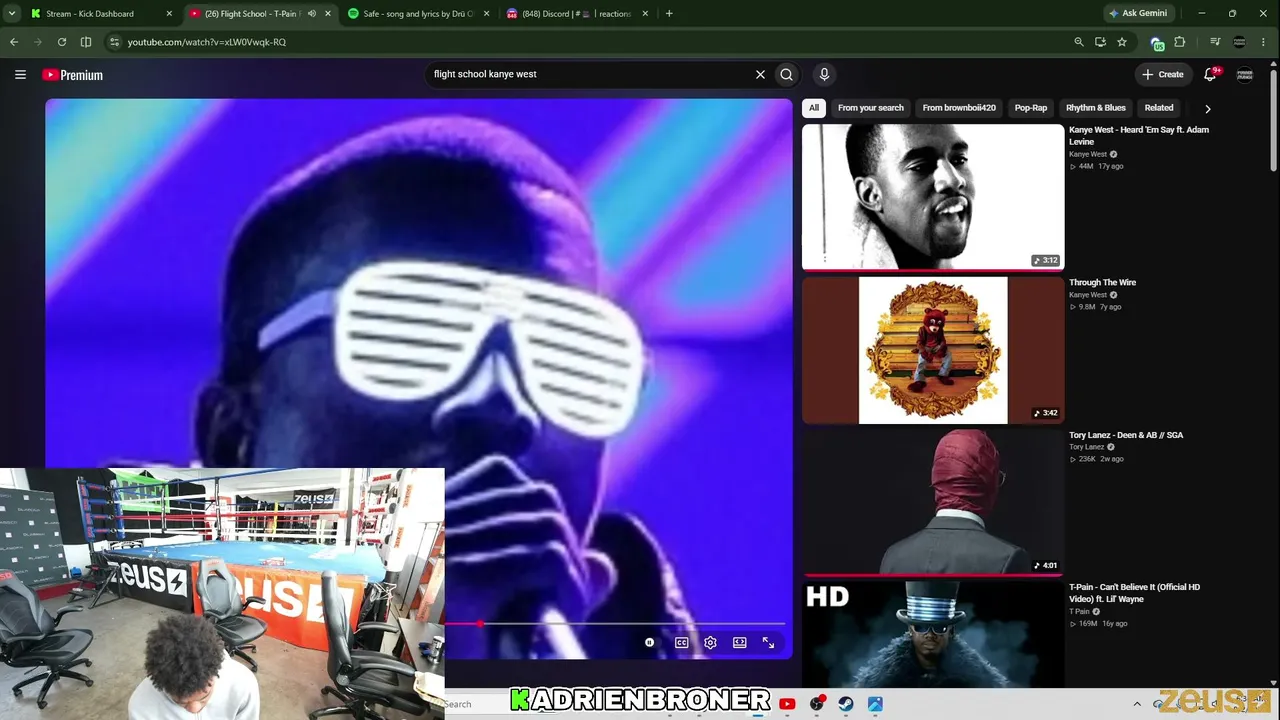Viewport: 1280px width, 720px height.
Task: Open Steam from the taskbar
Action: pos(846,704)
